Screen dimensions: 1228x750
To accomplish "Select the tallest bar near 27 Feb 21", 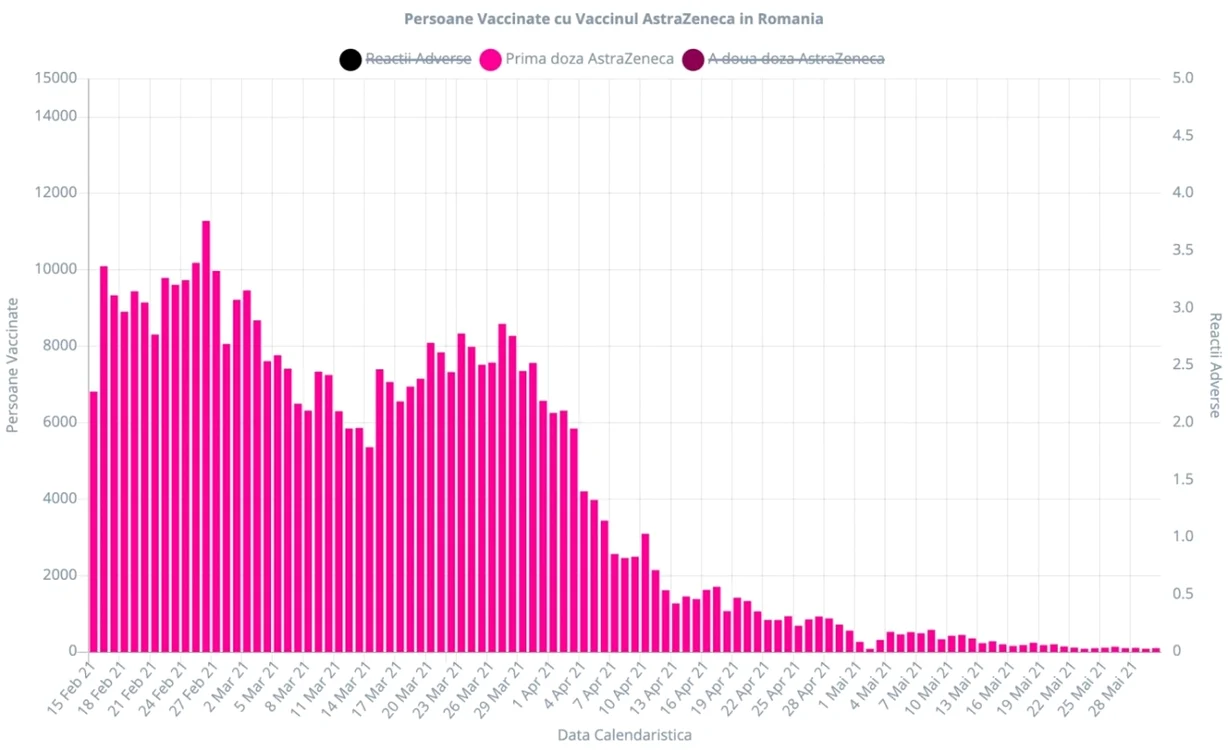I will 206,436.
